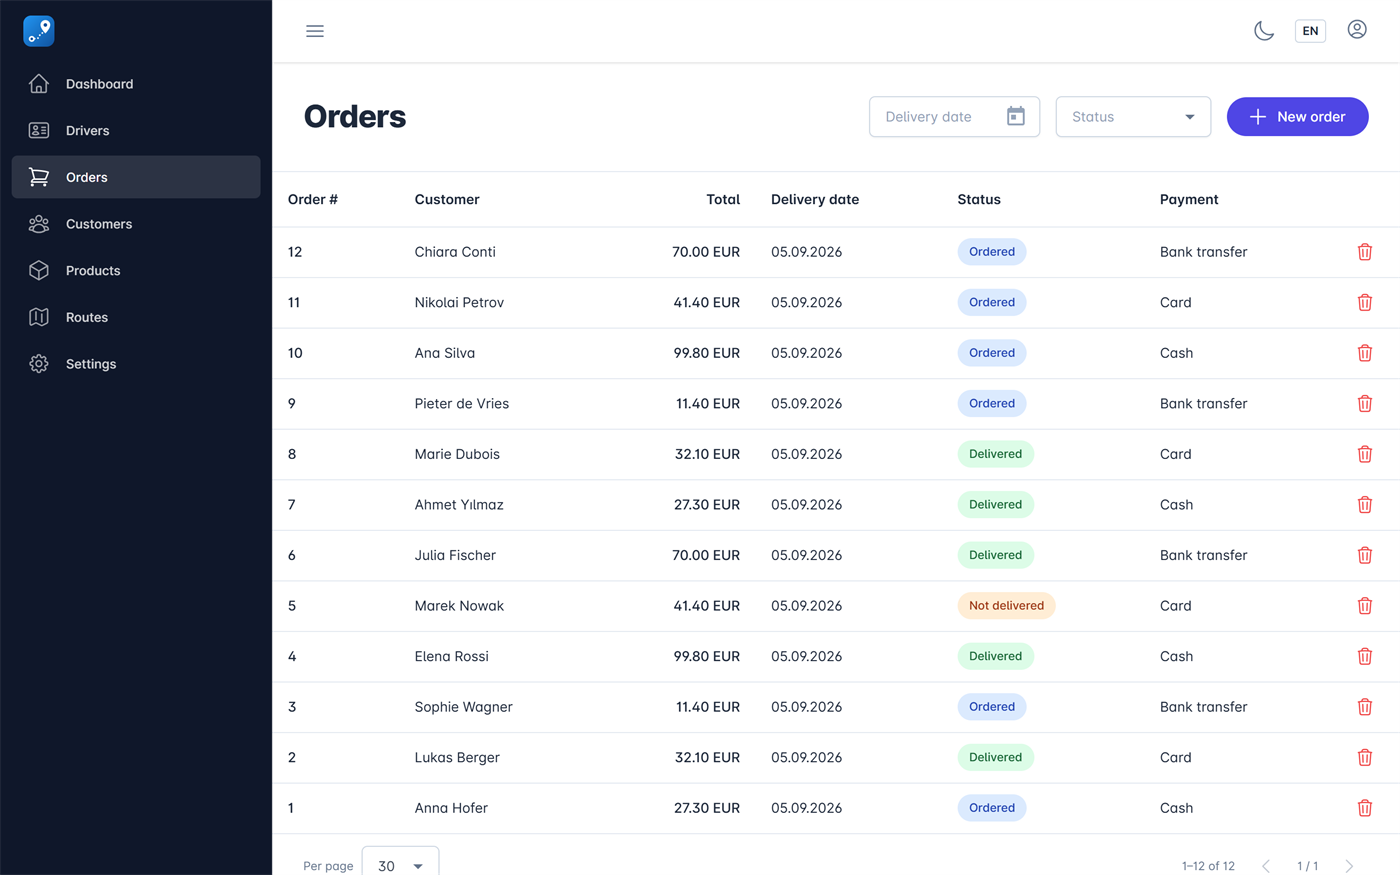The width and height of the screenshot is (1400, 875).
Task: Go to Dashboard in the sidebar
Action: (136, 84)
